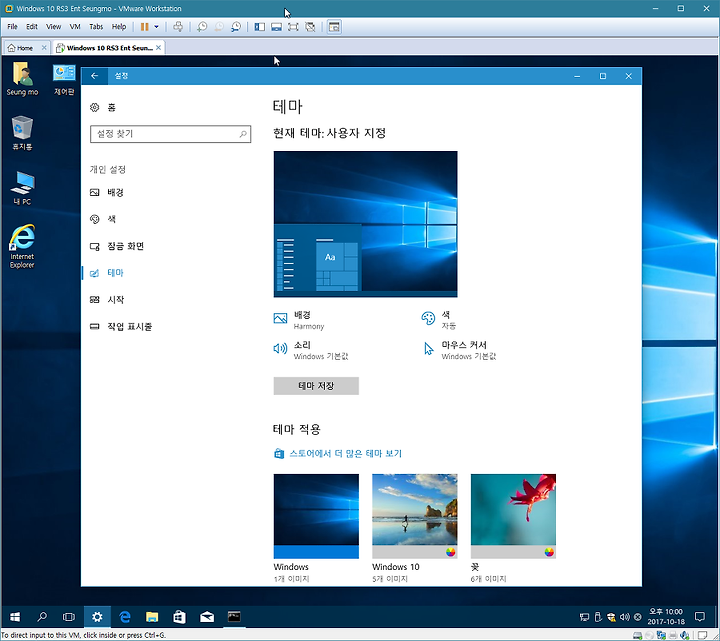Toggle the VMware library sidebar icon
Screen dimensions: 720x641
point(259,27)
